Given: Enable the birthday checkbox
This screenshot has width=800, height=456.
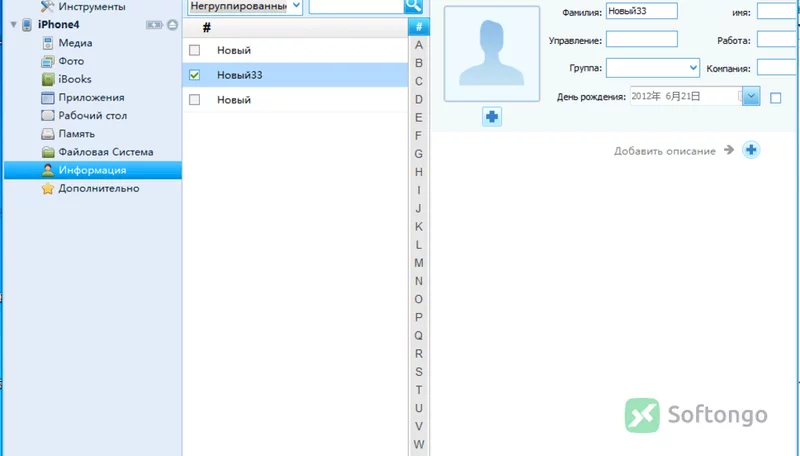Looking at the screenshot, I should click(776, 98).
